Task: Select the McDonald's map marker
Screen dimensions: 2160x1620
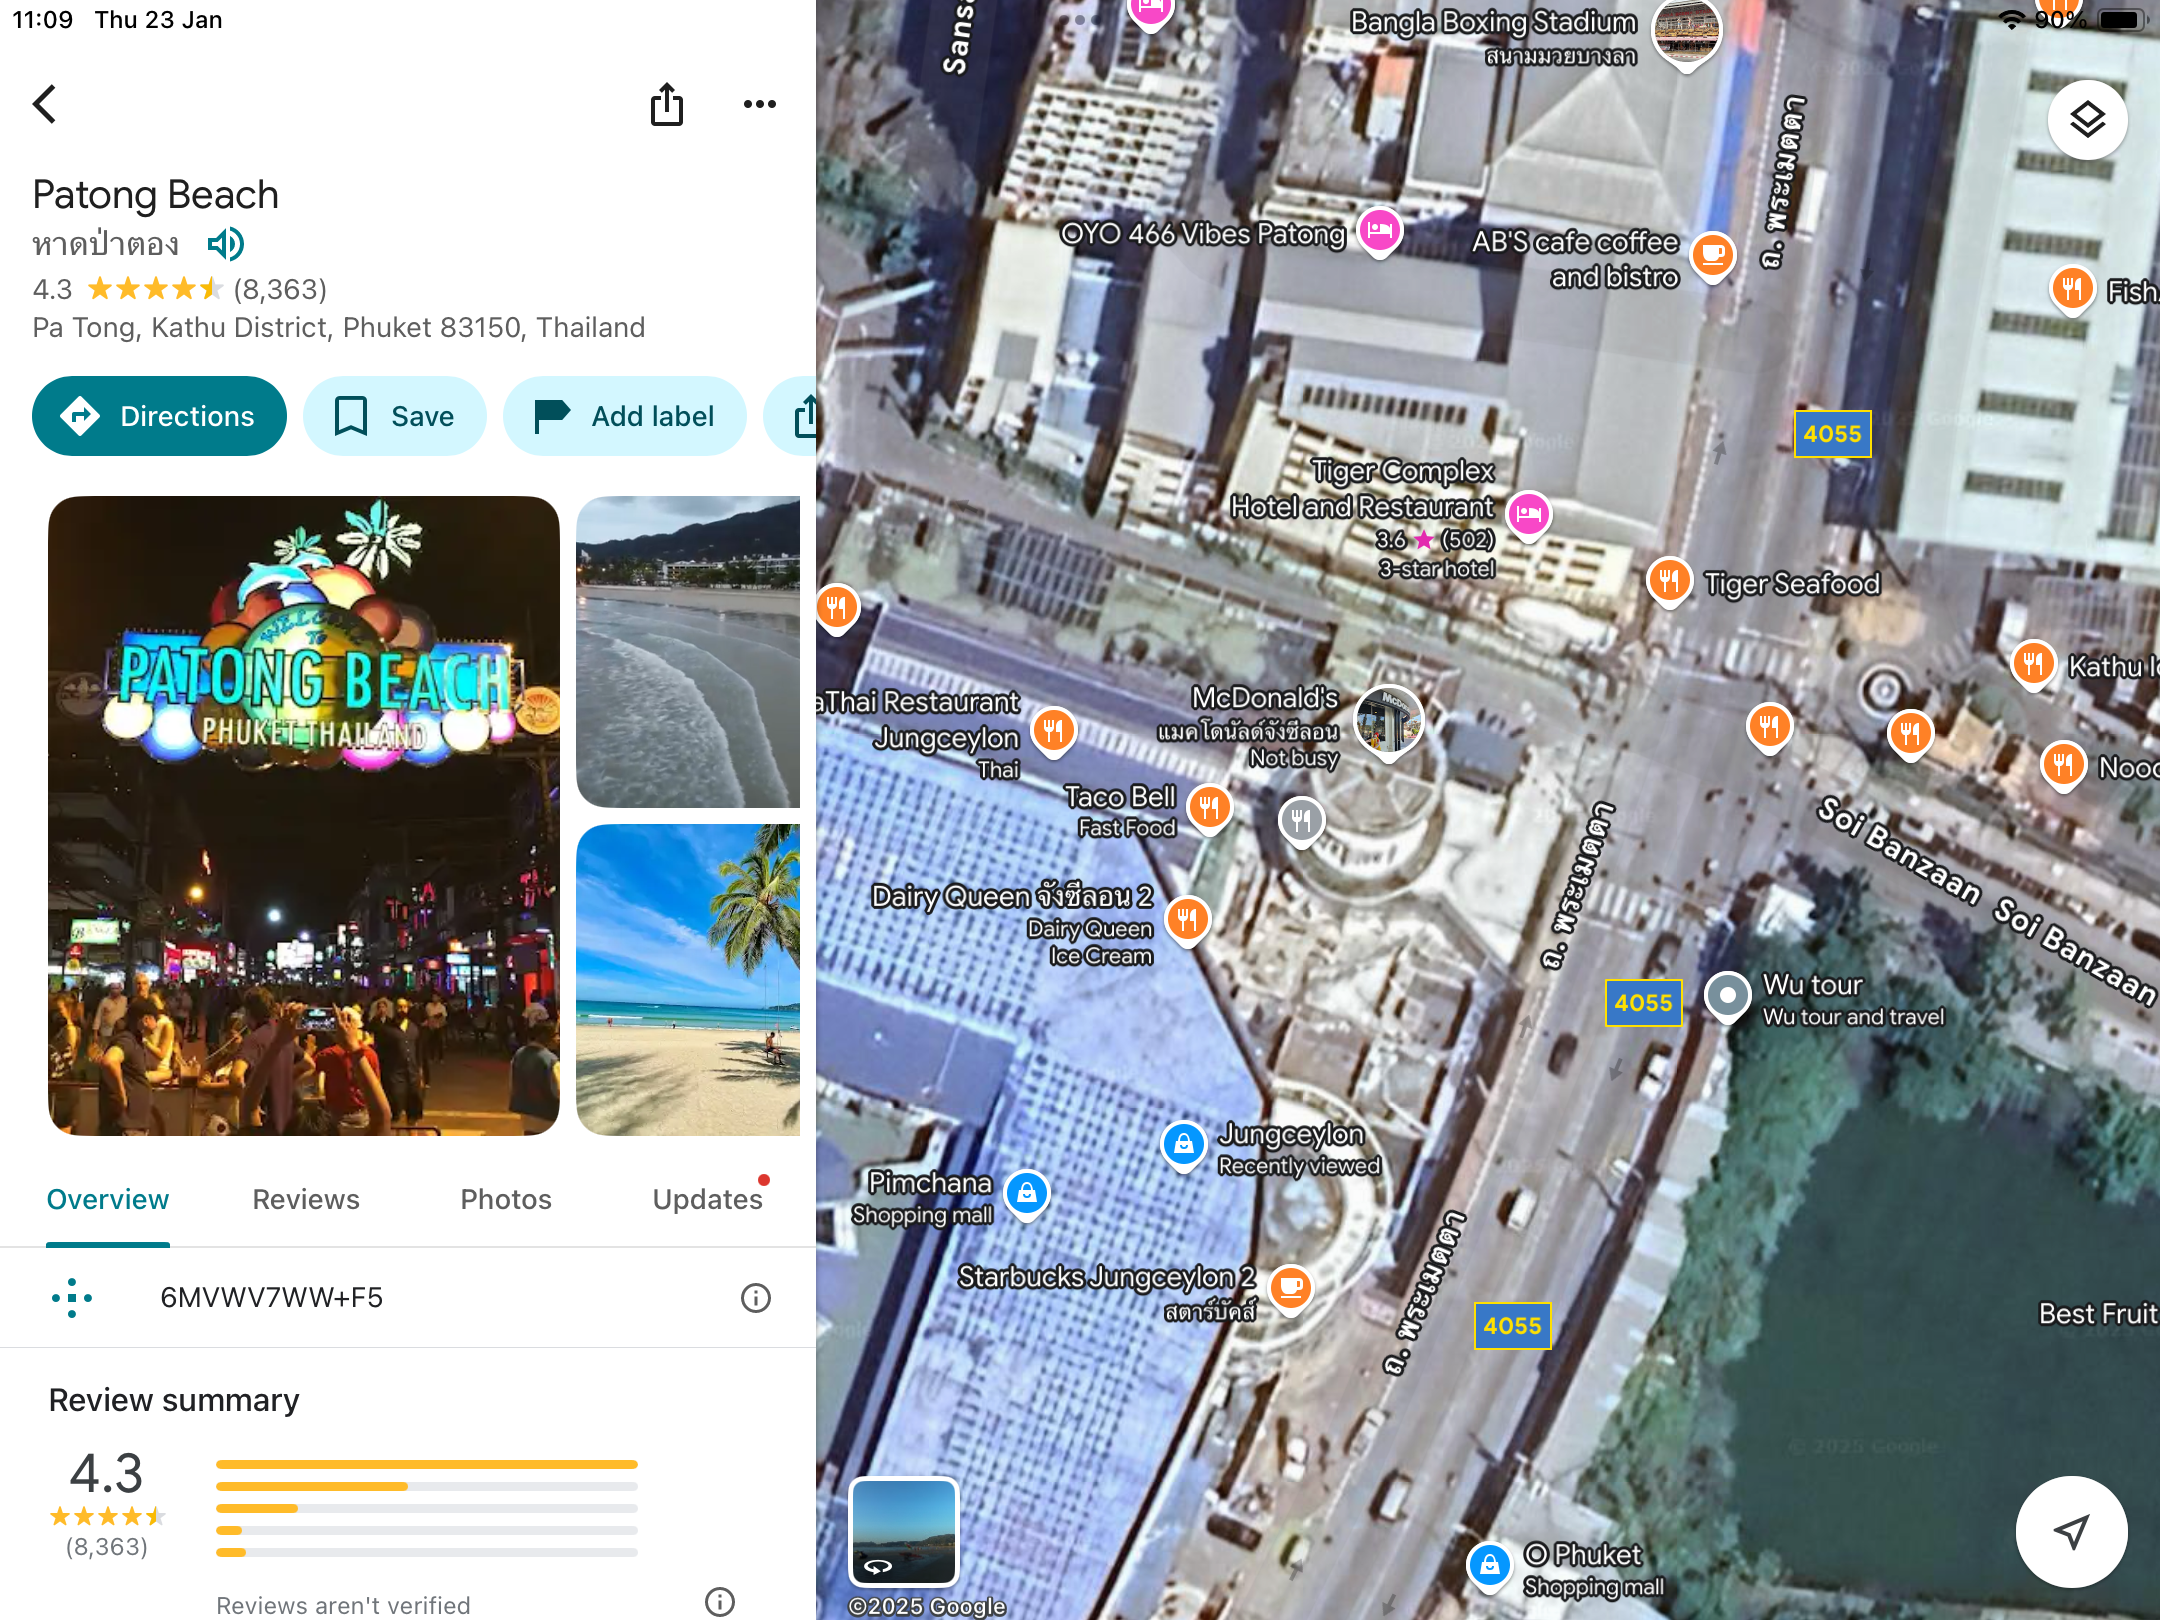Action: coord(1389,722)
